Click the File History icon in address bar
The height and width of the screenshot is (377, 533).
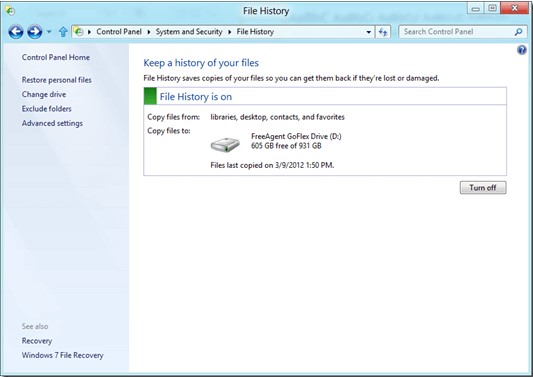79,32
